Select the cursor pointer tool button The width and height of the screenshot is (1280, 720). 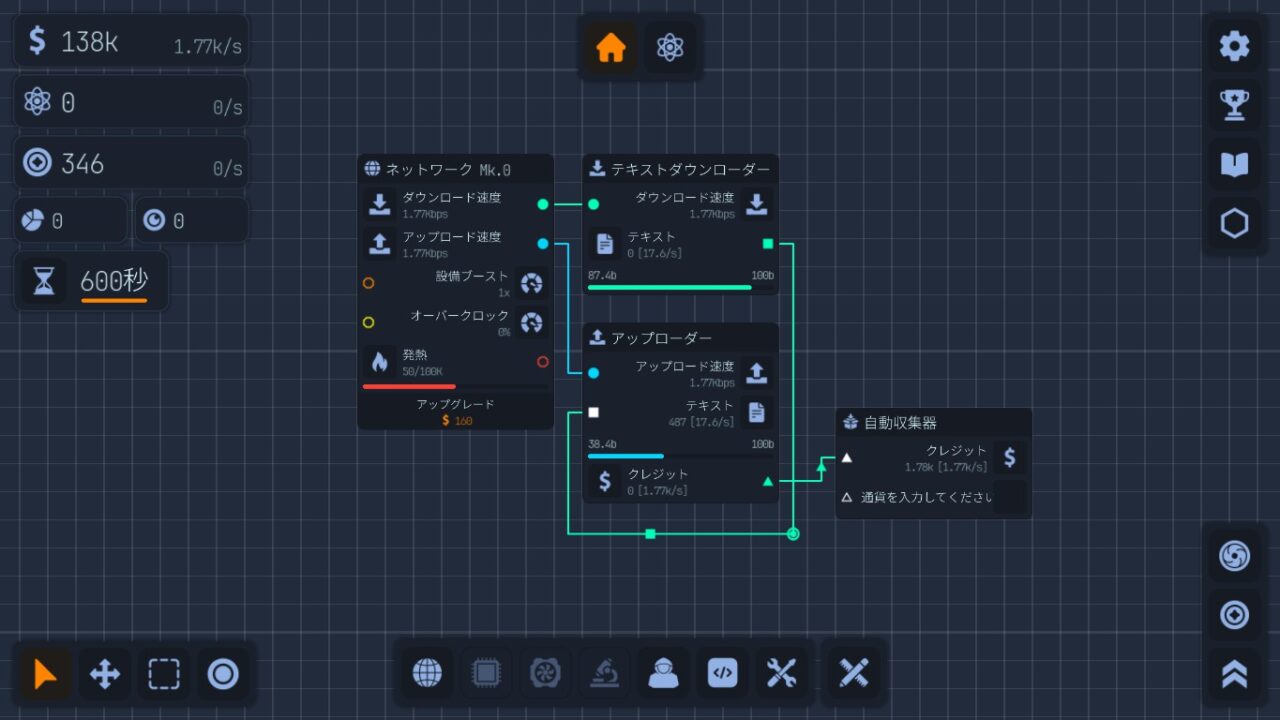(45, 674)
